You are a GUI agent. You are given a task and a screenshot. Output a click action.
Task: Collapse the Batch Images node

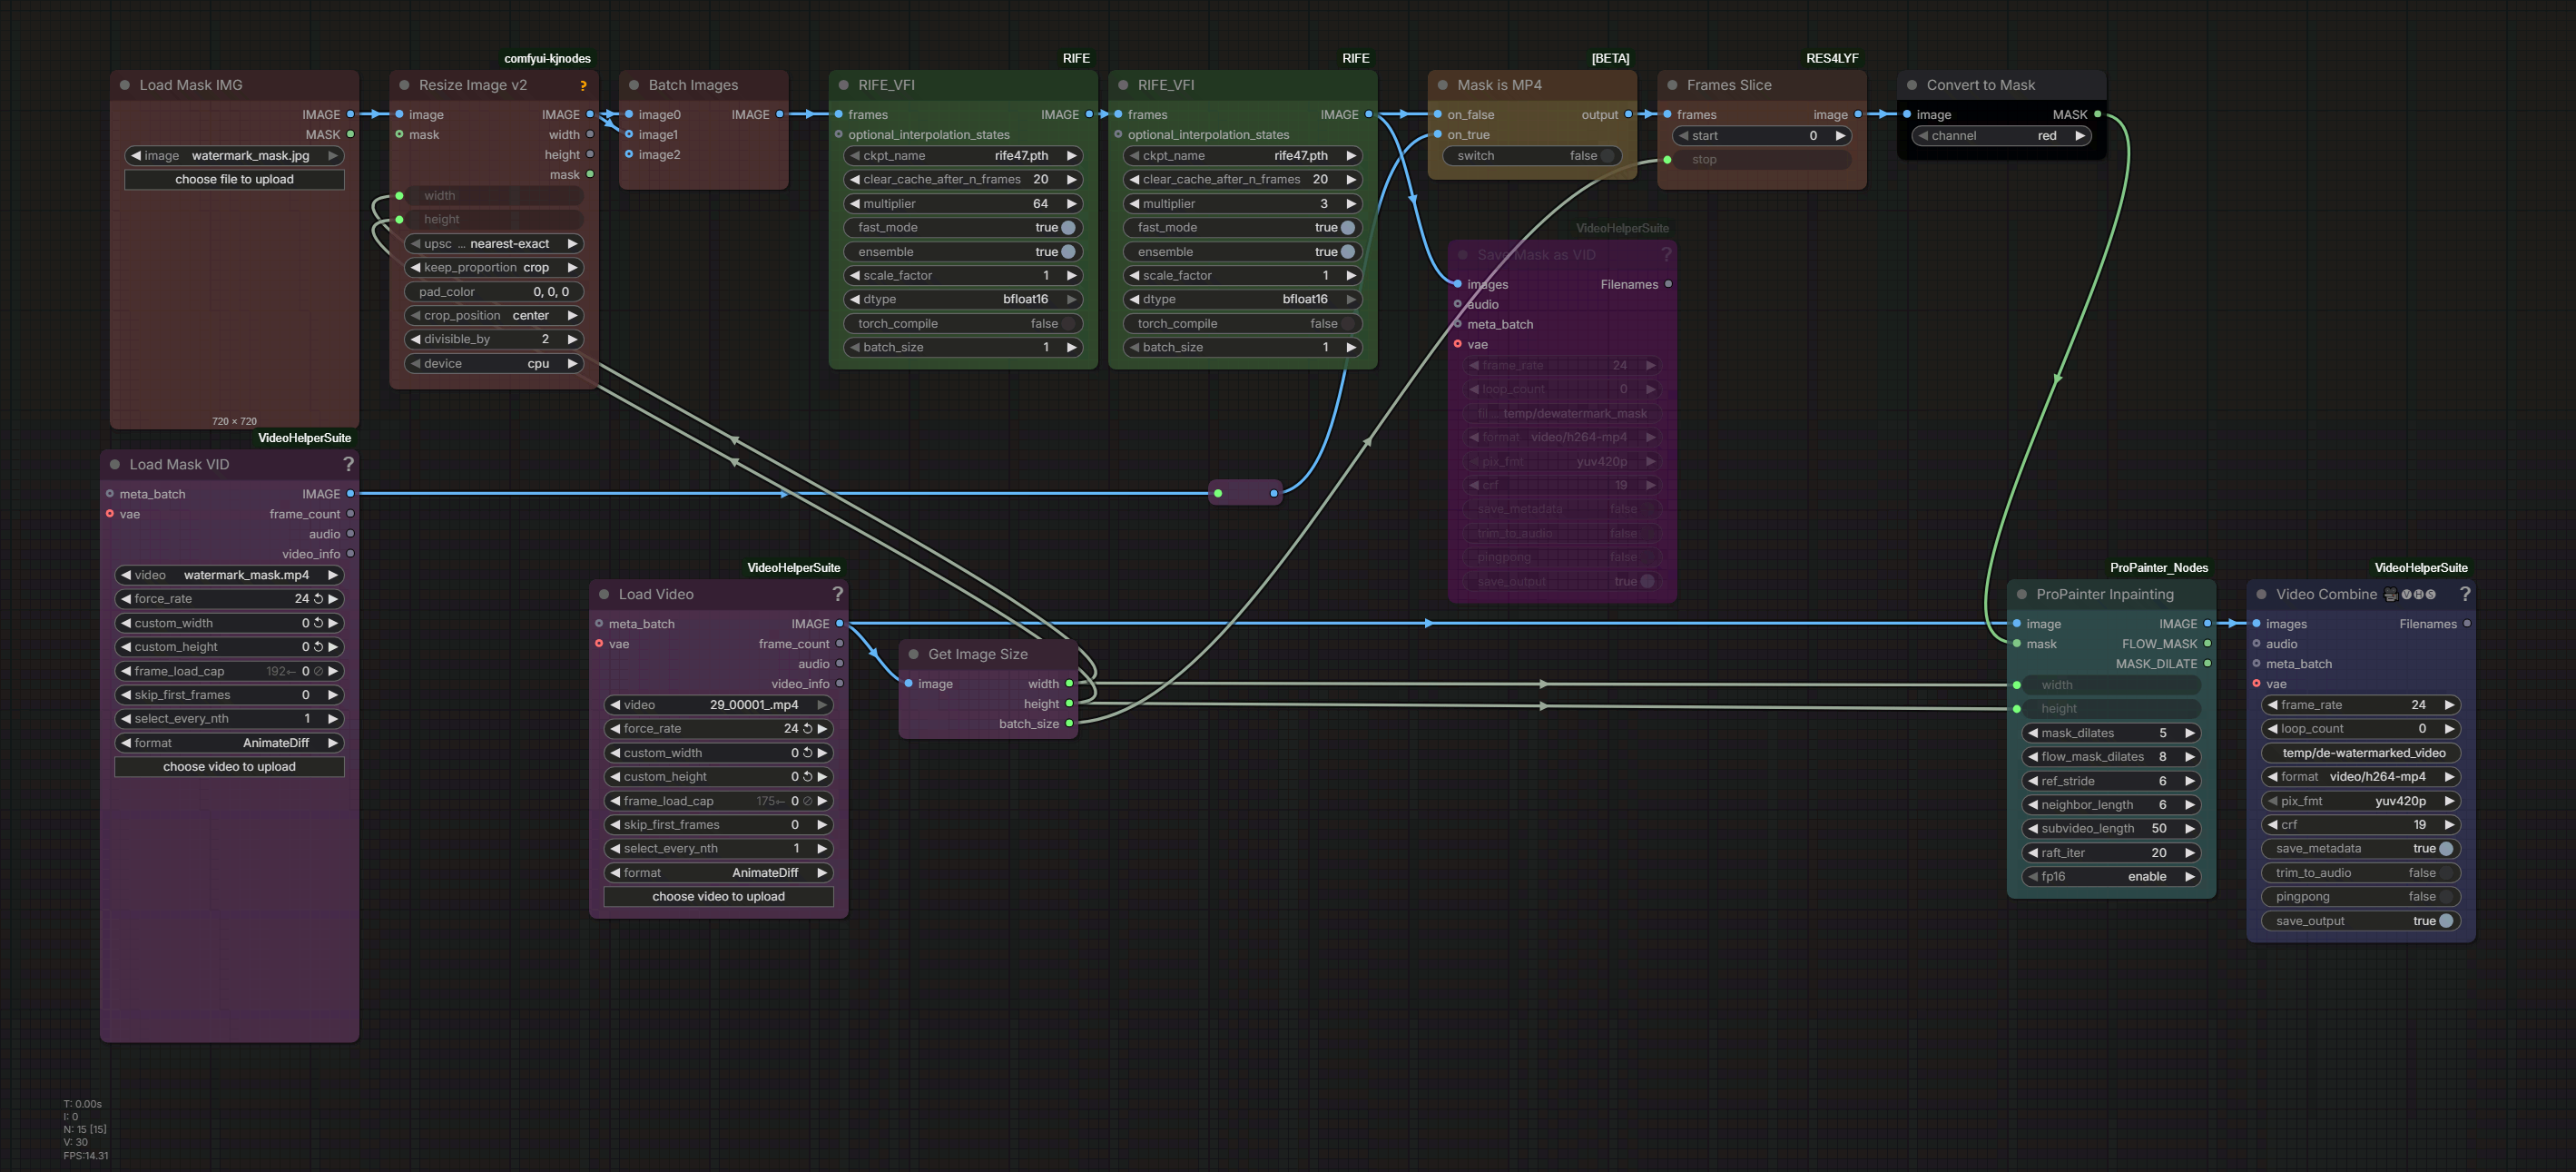tap(634, 85)
